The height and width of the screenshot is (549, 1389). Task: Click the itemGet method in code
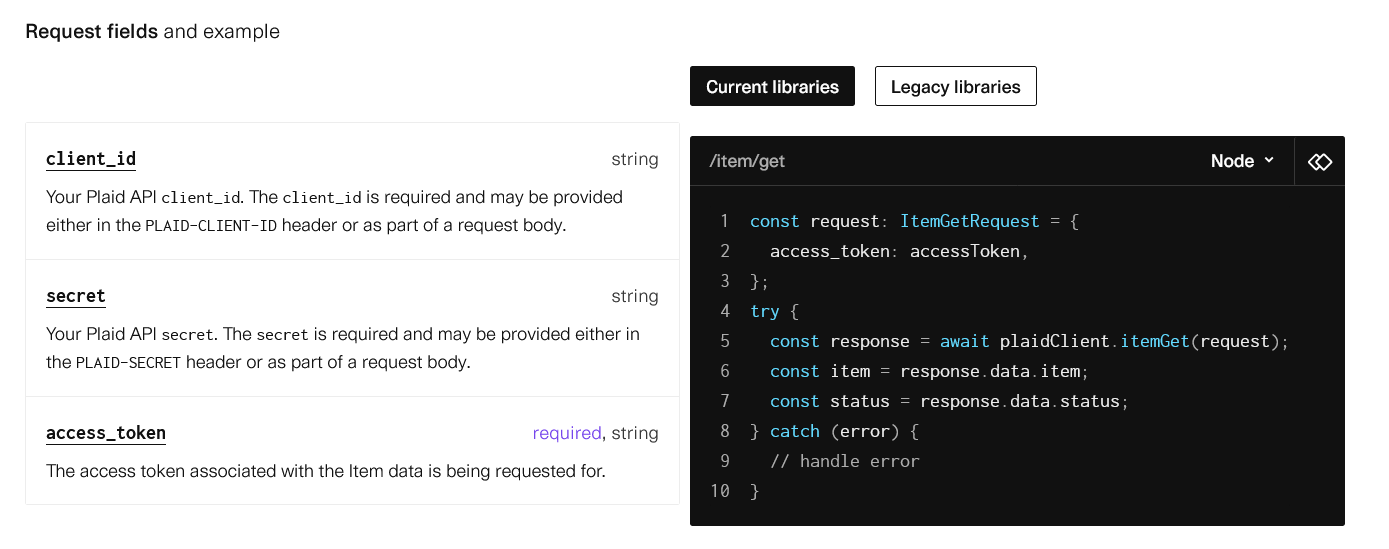click(1154, 341)
